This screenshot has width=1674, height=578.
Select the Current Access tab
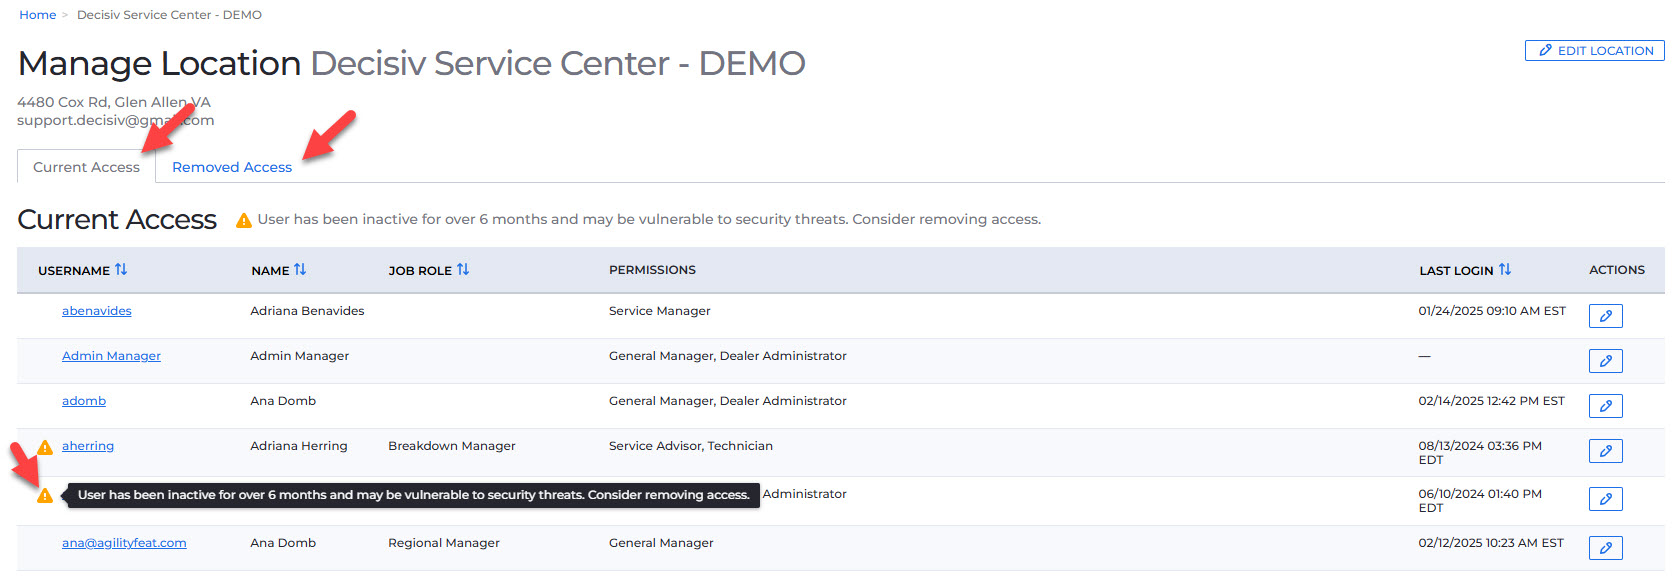86,167
